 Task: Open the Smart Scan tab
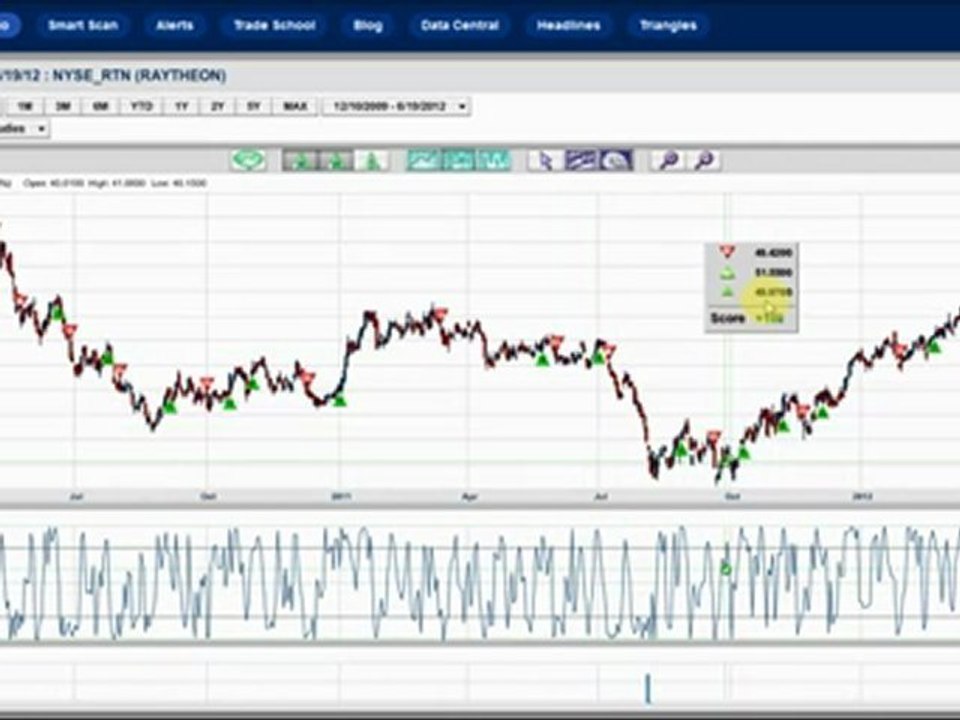click(x=83, y=25)
